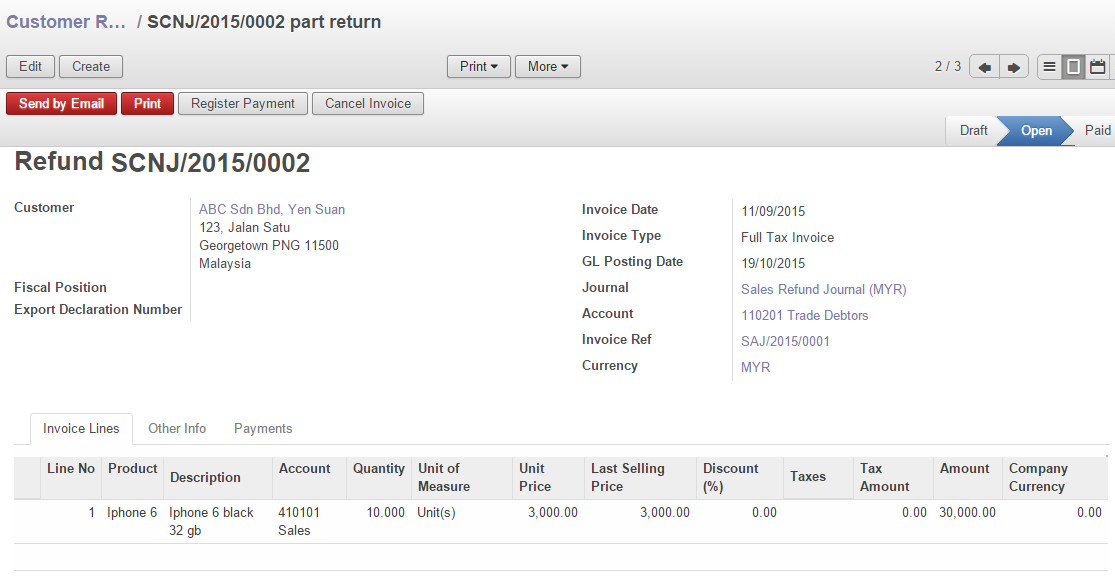The image size is (1115, 576).
Task: Open the Sales Refund Journal link
Action: pyautogui.click(x=823, y=289)
